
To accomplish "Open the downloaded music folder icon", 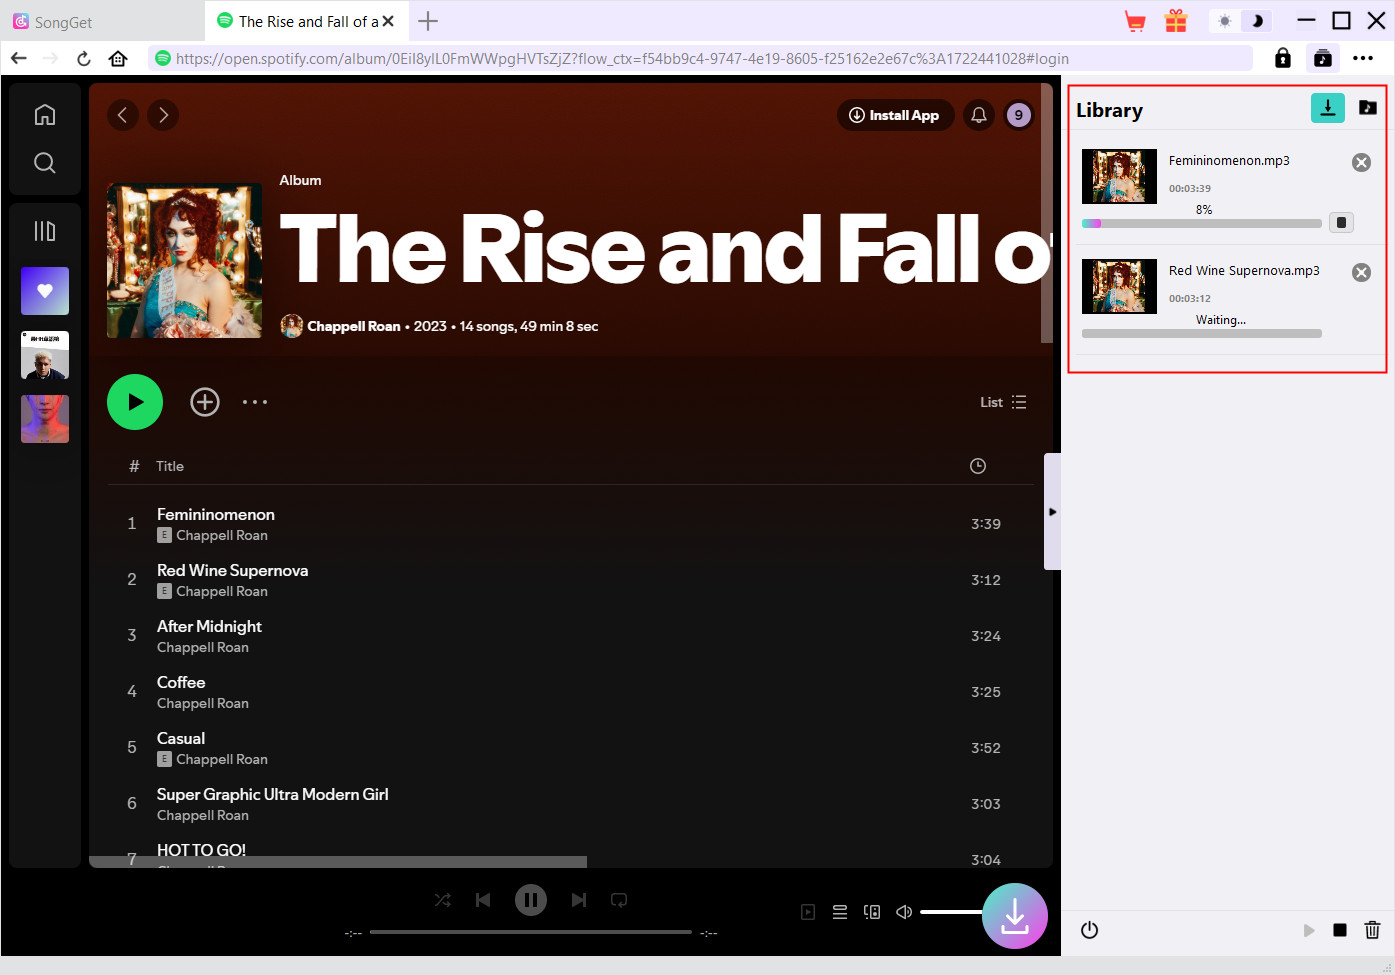I will pos(1367,108).
